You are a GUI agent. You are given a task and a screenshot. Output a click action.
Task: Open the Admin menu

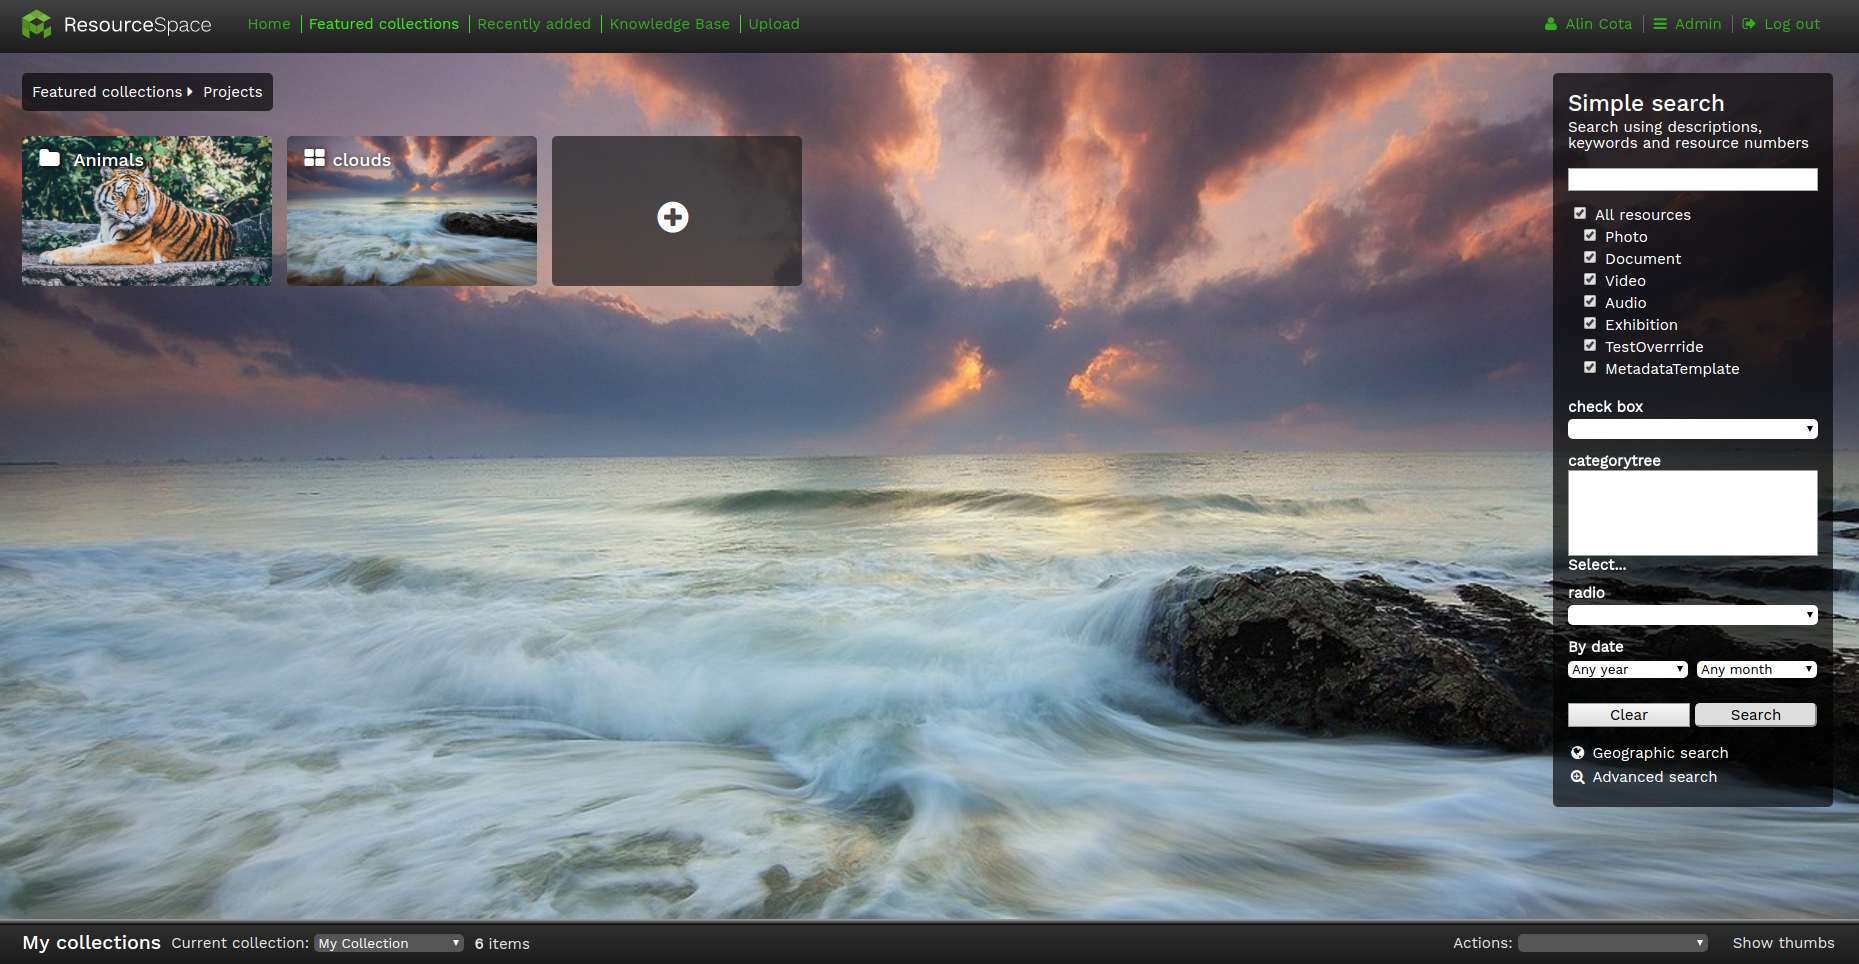(x=1688, y=24)
